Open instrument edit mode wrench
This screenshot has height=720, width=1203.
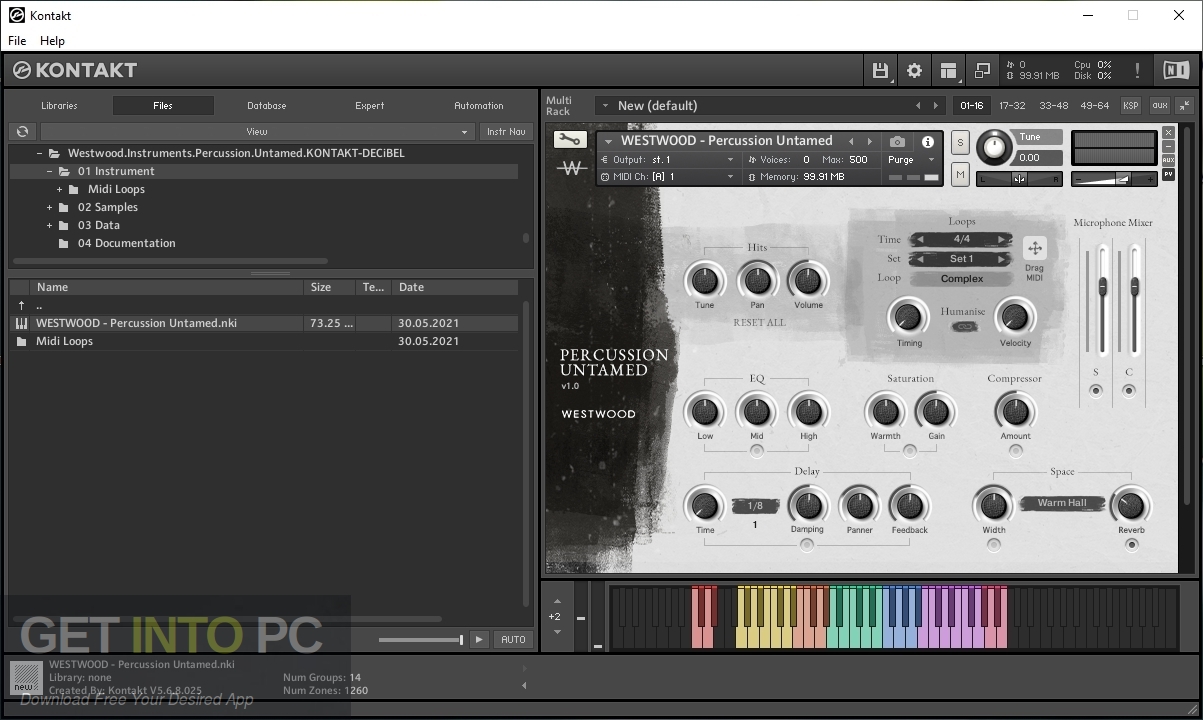pos(570,140)
